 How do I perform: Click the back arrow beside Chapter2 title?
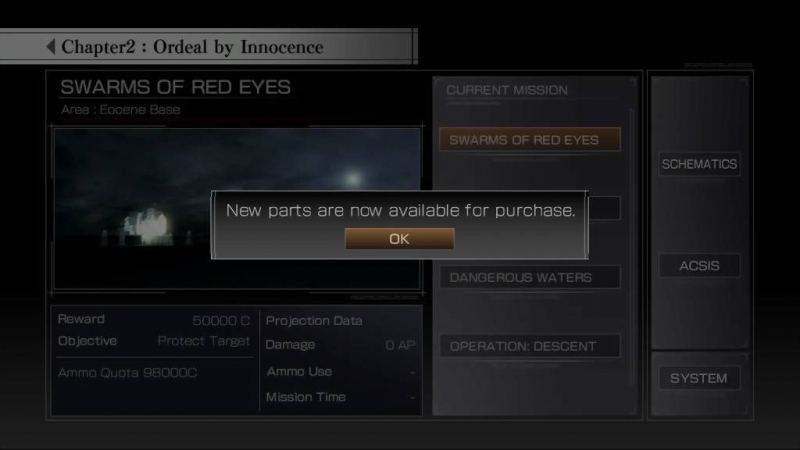click(x=51, y=46)
